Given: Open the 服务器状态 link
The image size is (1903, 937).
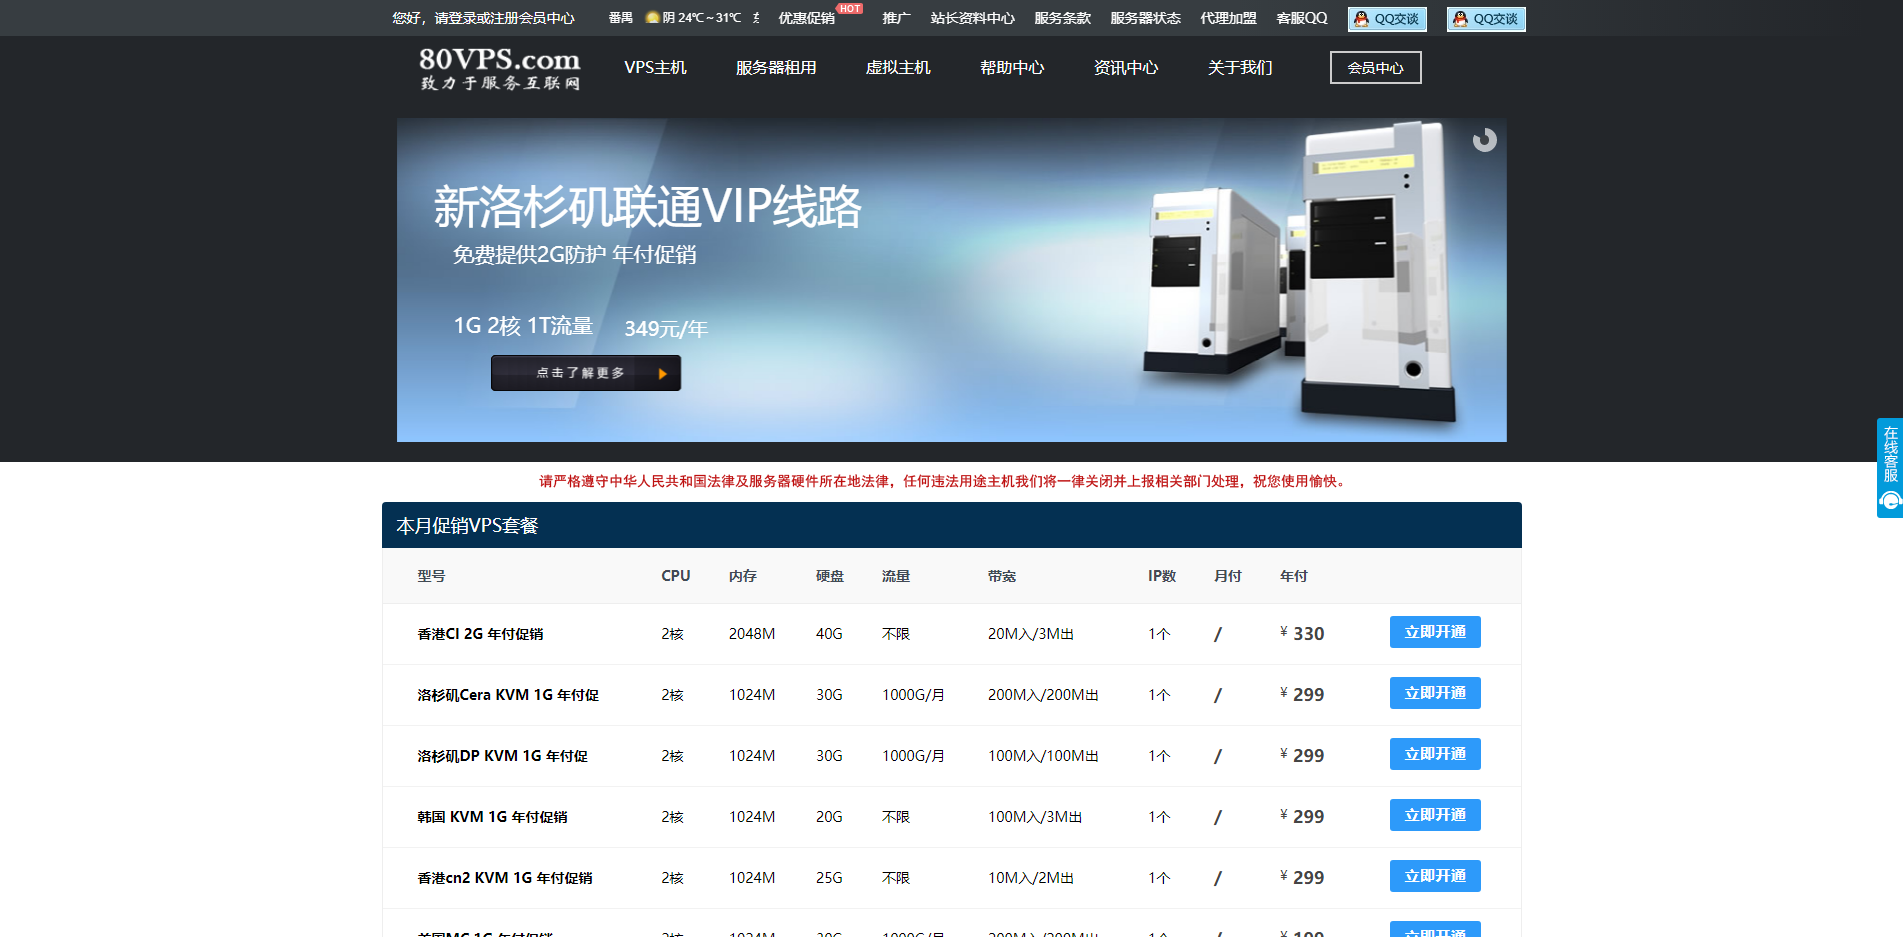Looking at the screenshot, I should click(x=1145, y=18).
